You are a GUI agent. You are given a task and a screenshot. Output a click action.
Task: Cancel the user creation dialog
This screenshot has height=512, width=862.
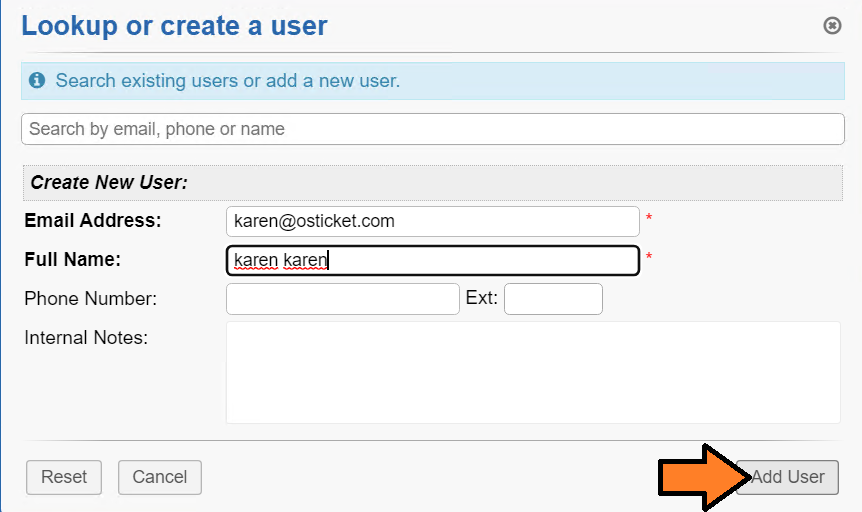160,477
